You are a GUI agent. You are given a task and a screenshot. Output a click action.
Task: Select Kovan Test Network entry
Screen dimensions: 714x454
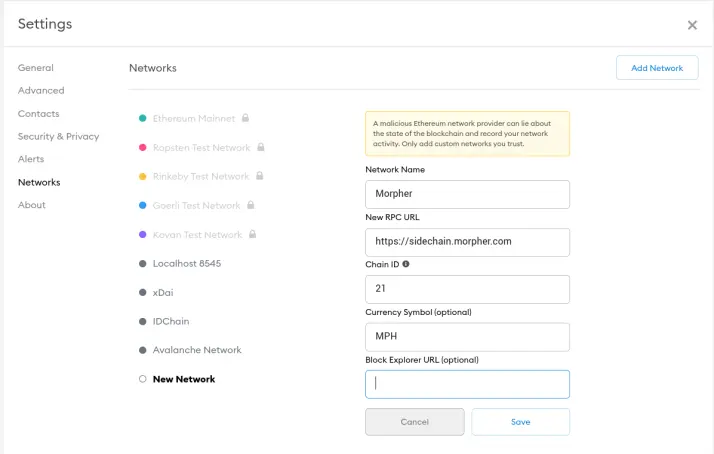(197, 235)
